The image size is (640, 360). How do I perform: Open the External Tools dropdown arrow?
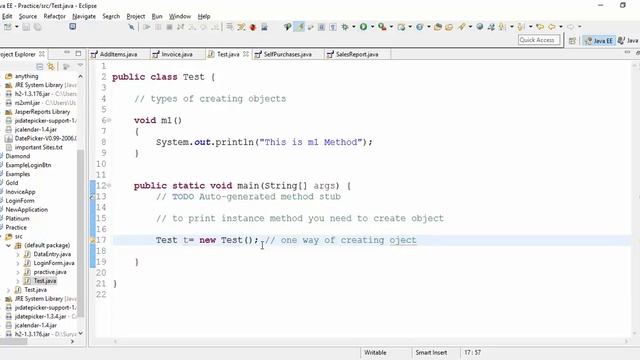(391, 27)
